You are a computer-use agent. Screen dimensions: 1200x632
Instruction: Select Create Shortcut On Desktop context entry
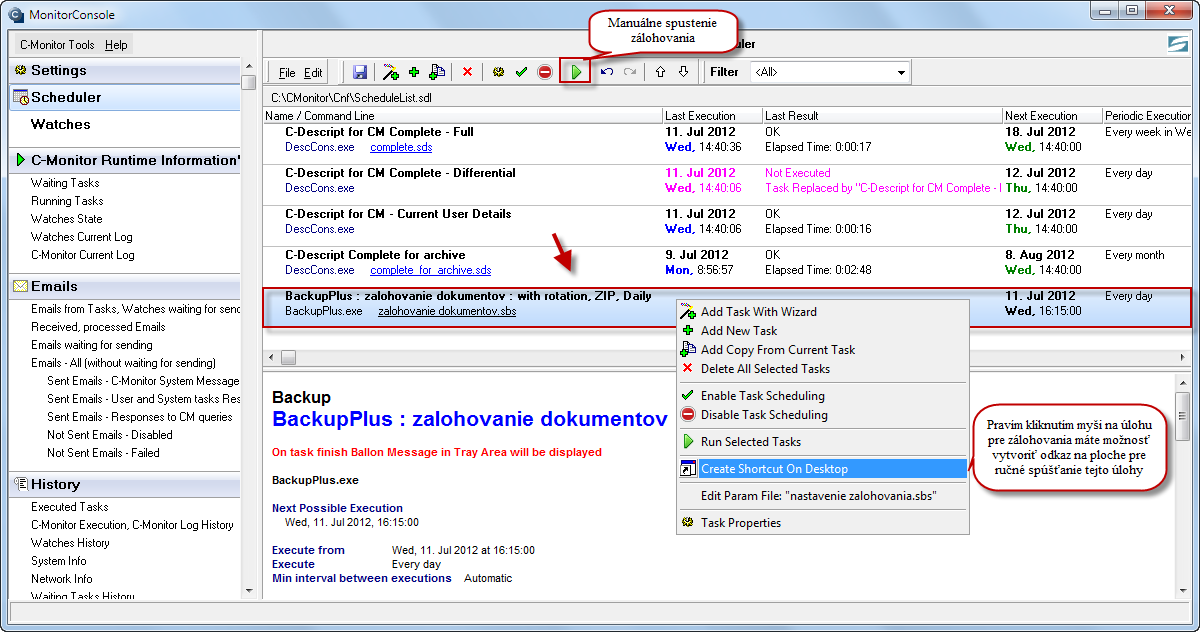click(x=822, y=469)
